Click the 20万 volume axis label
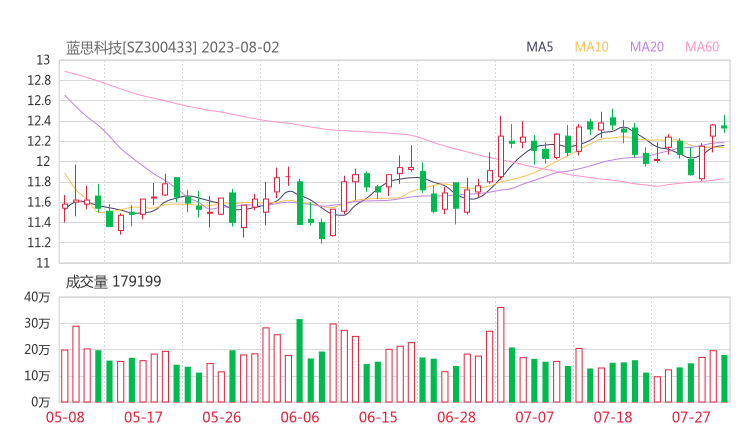 [37, 350]
